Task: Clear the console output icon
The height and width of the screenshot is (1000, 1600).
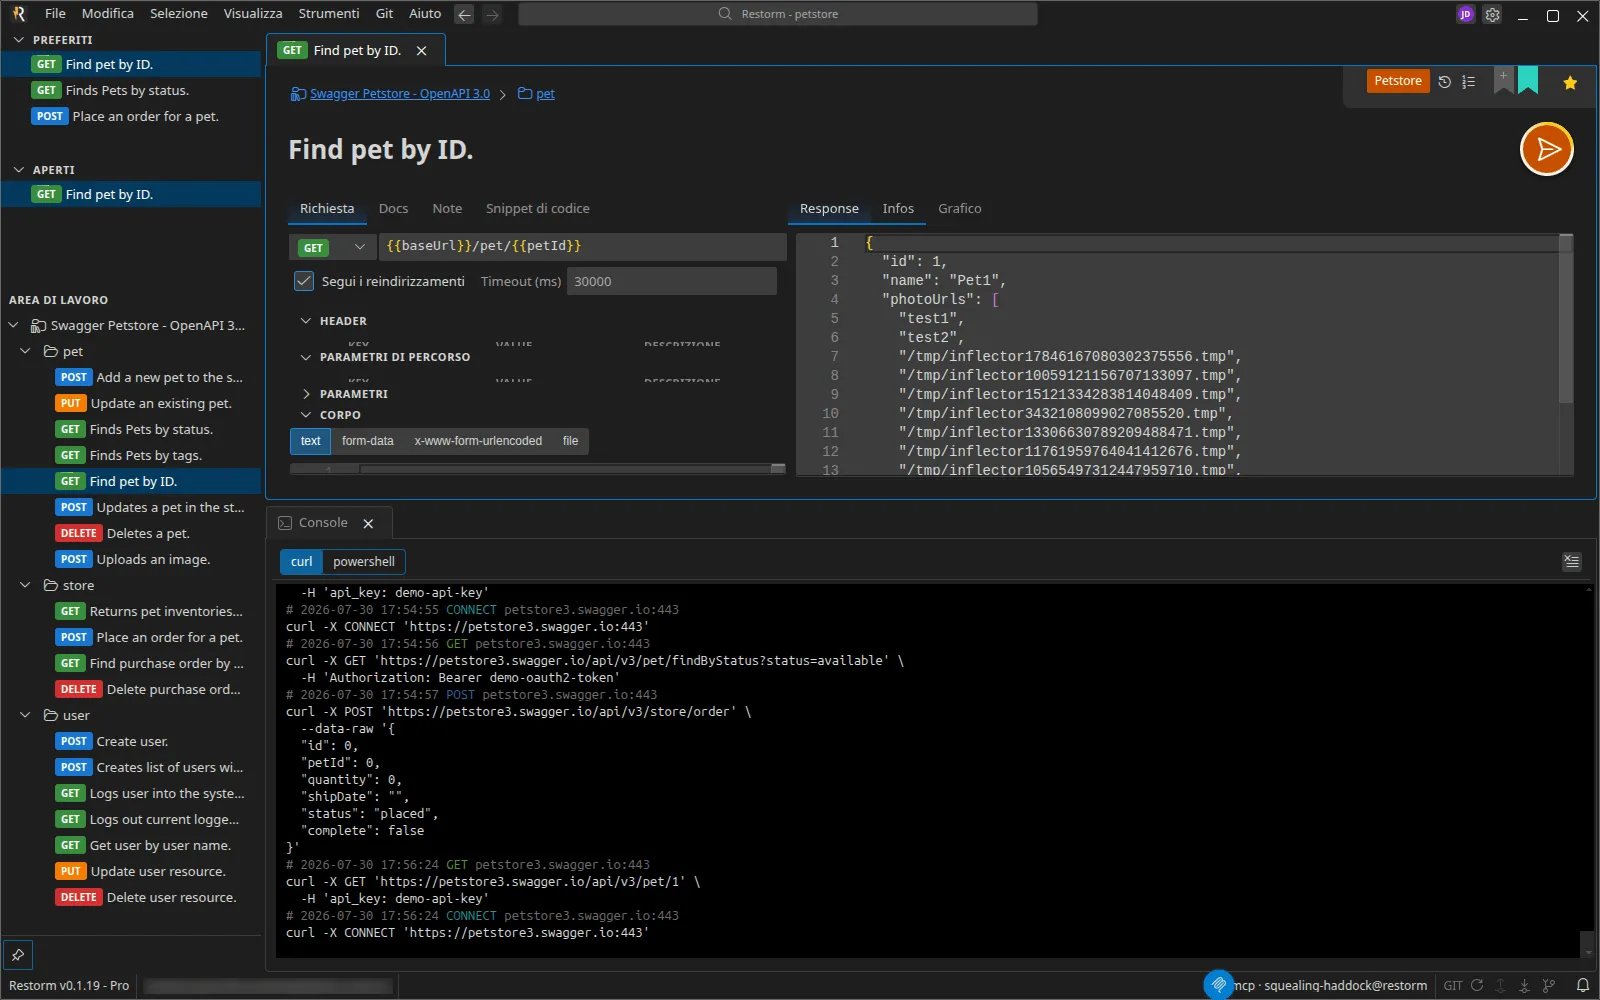Action: 1572,561
